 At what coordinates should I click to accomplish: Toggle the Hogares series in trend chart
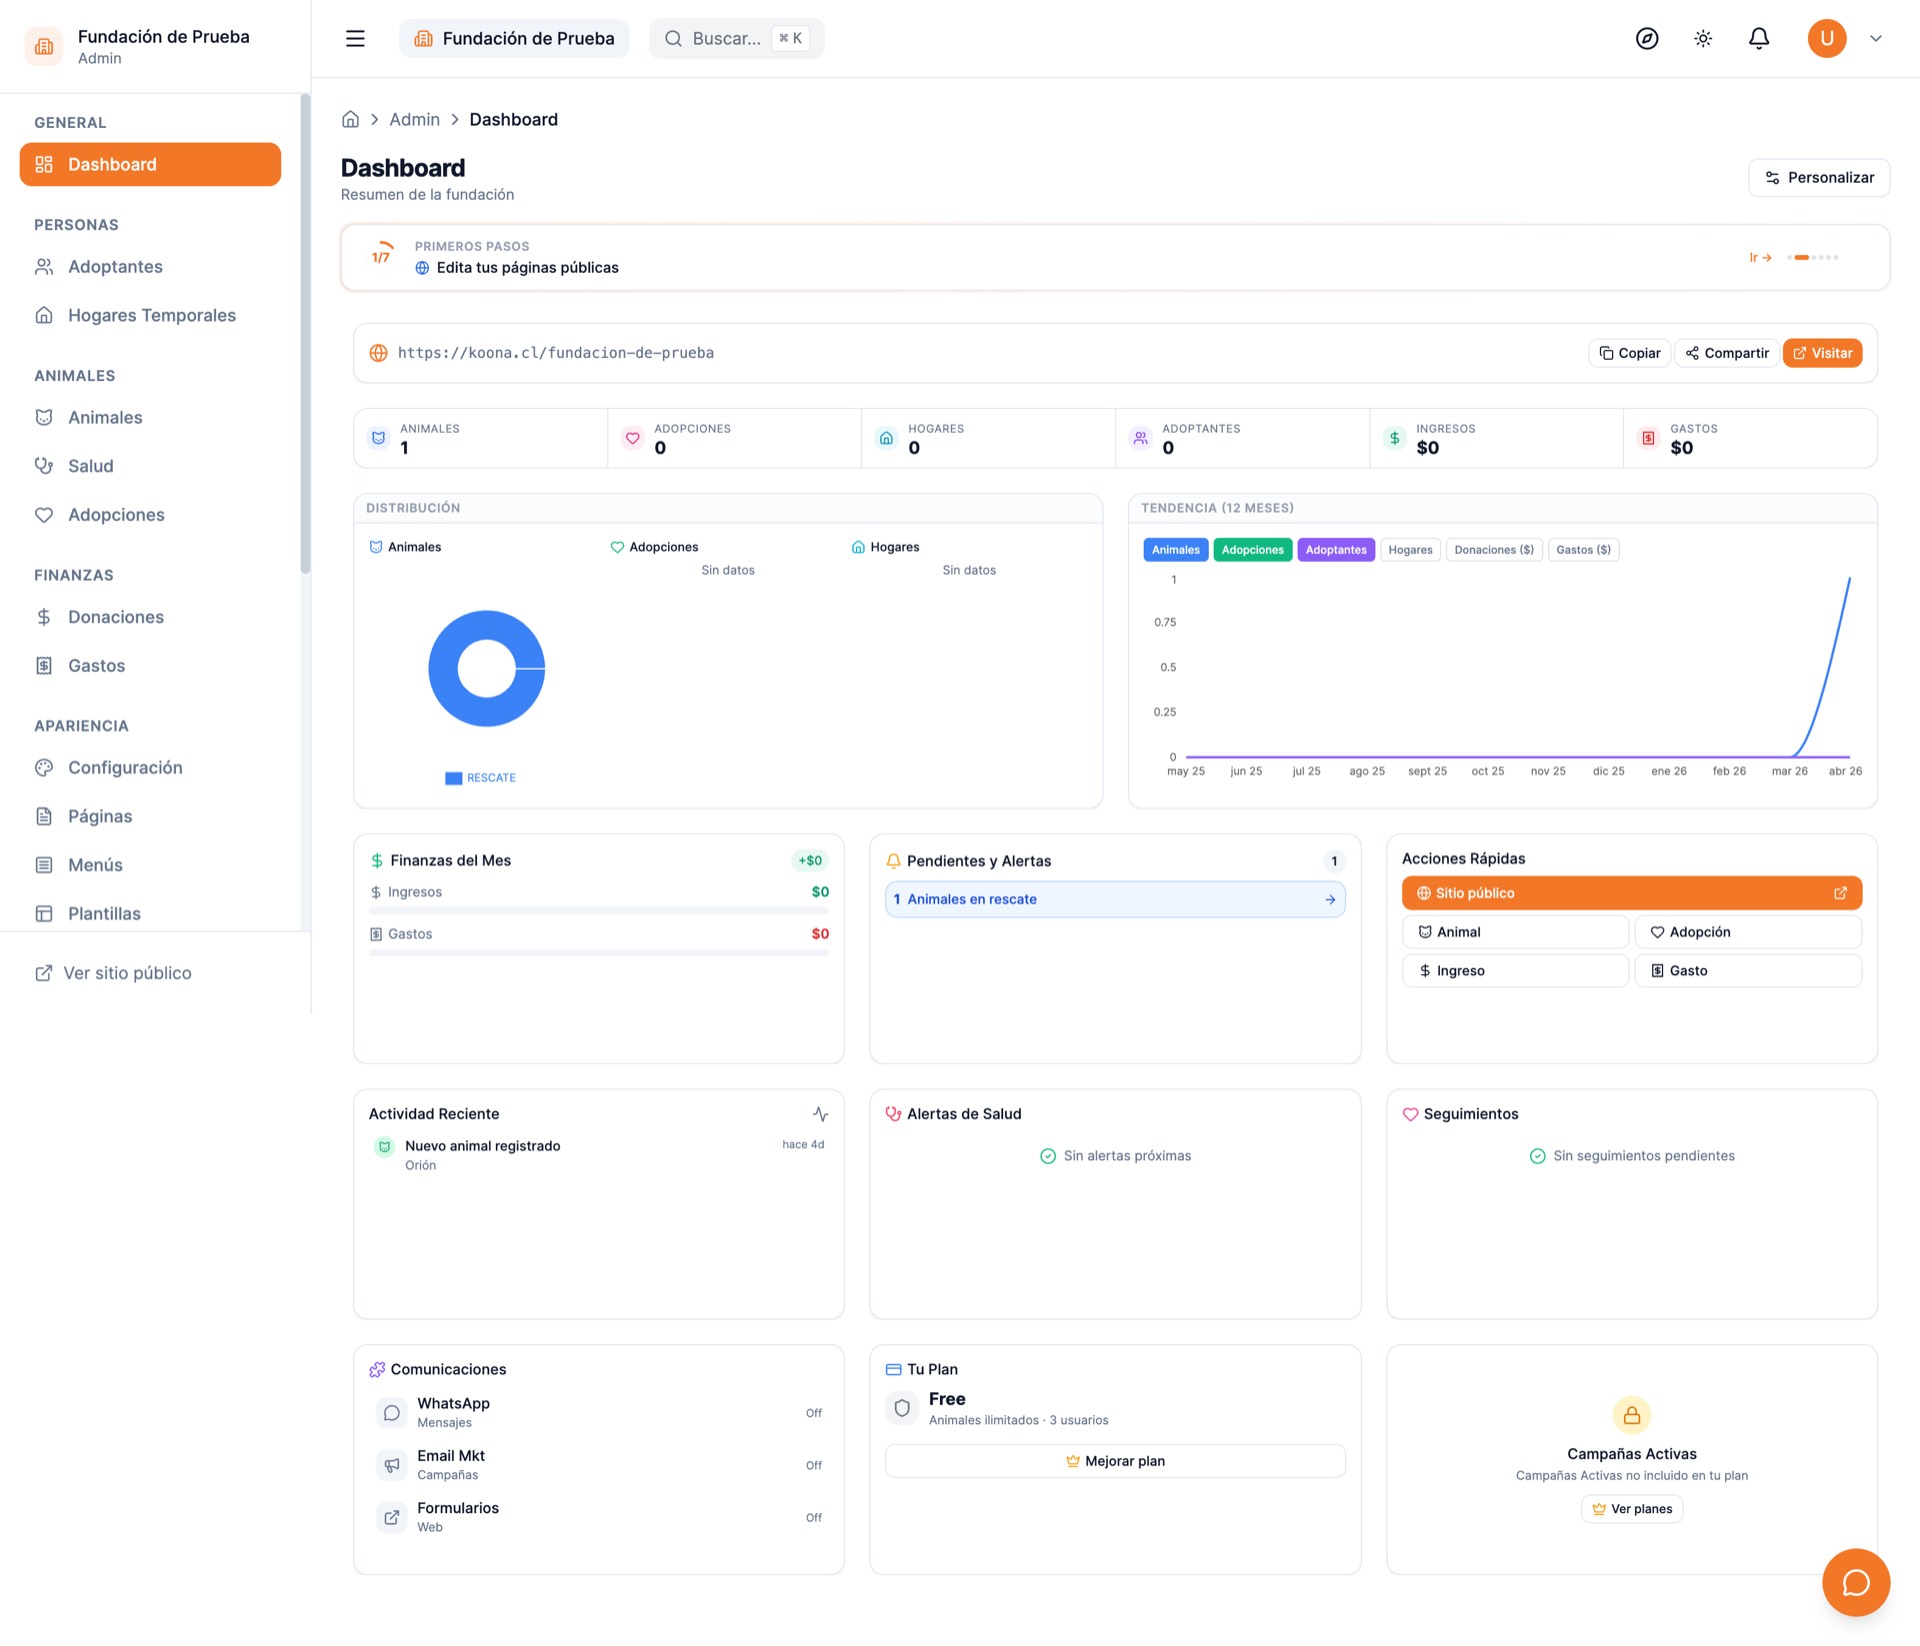1410,550
